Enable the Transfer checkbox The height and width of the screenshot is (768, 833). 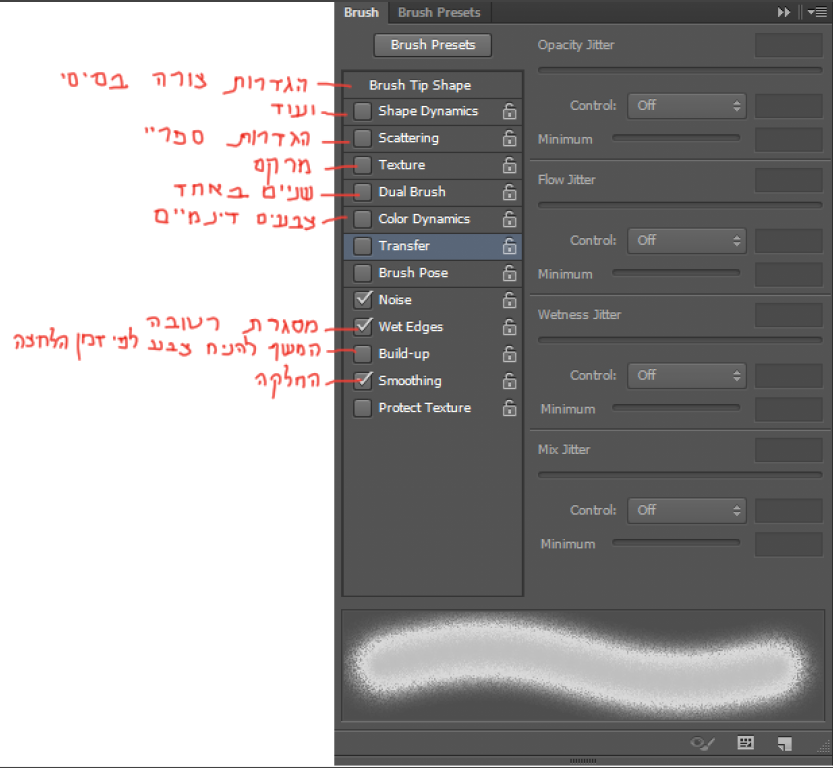tap(362, 246)
